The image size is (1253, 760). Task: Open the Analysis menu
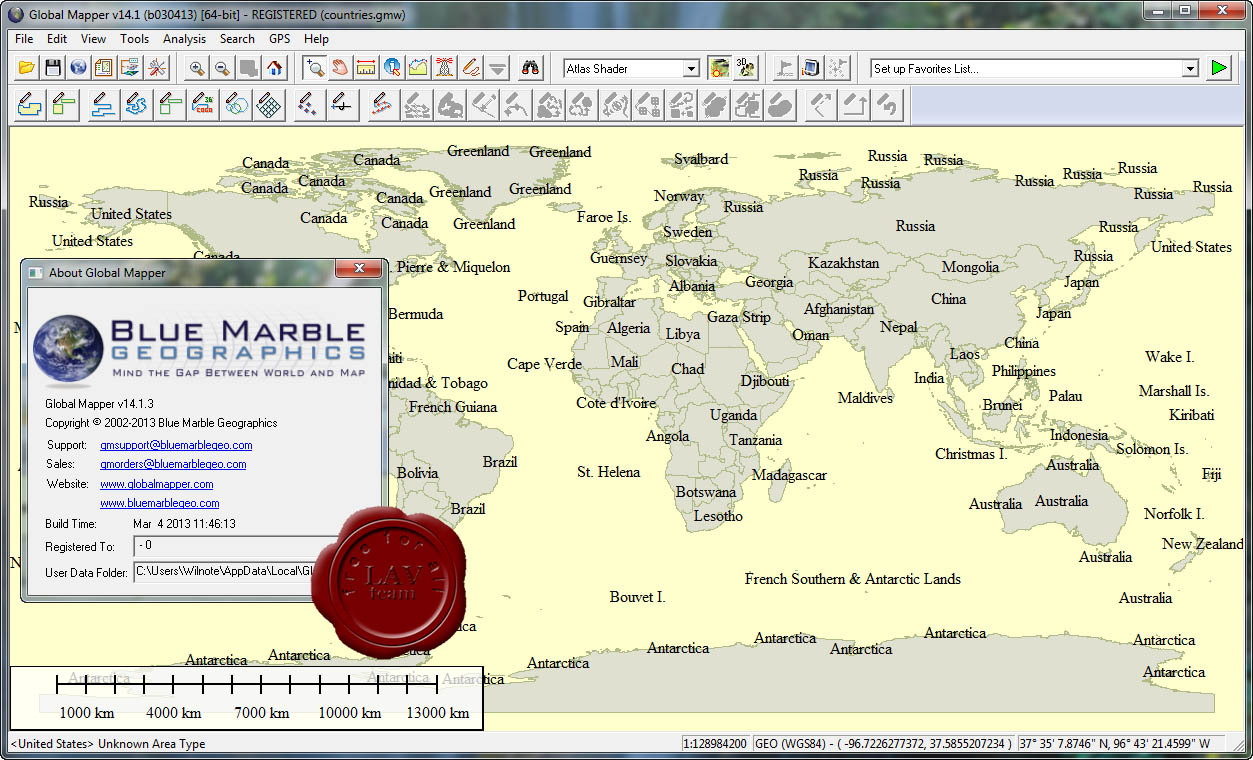coord(184,39)
